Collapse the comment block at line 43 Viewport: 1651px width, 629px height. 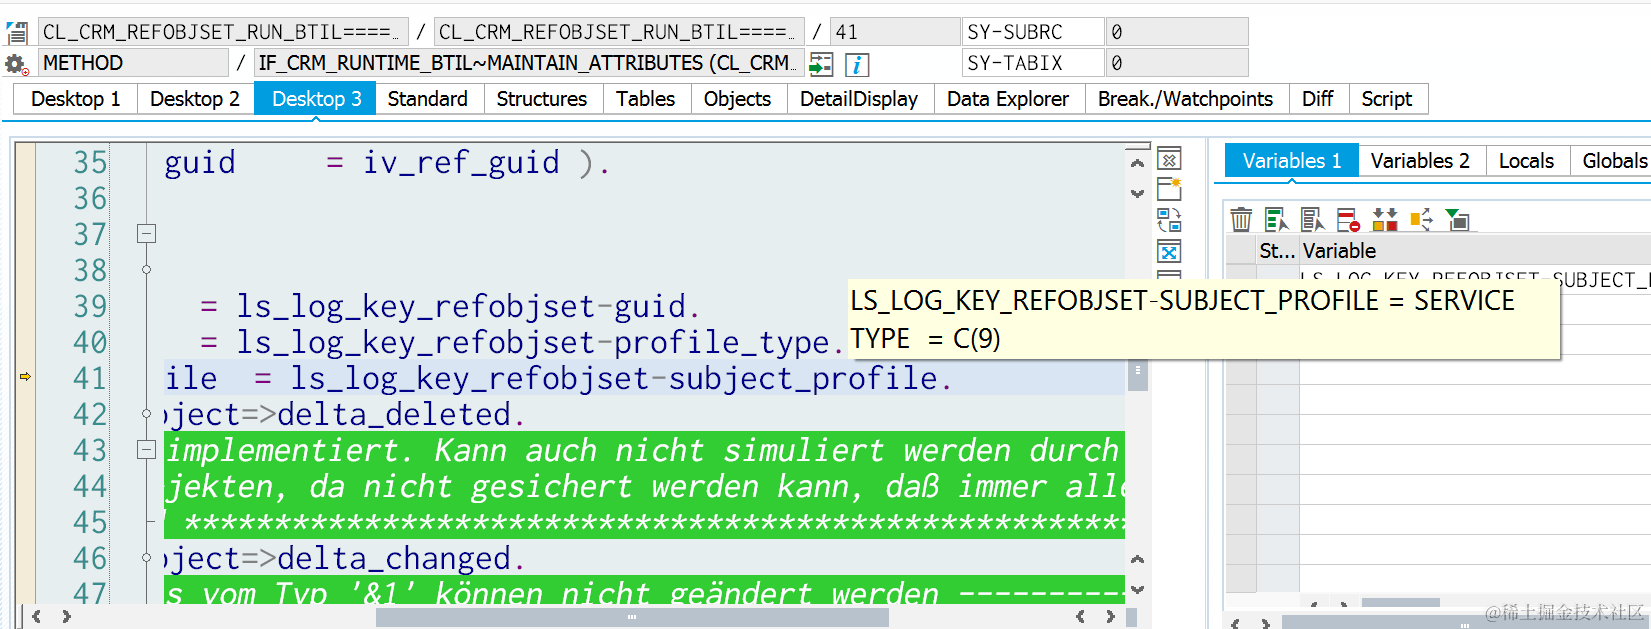click(x=146, y=450)
